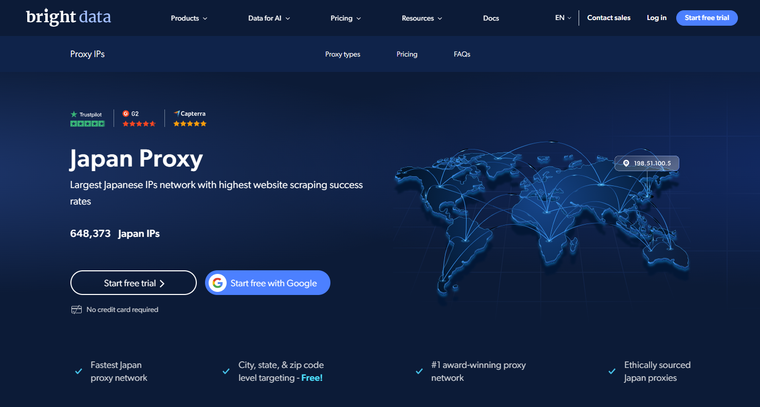The height and width of the screenshot is (407, 760).
Task: Open the EN language selector
Action: coord(563,18)
